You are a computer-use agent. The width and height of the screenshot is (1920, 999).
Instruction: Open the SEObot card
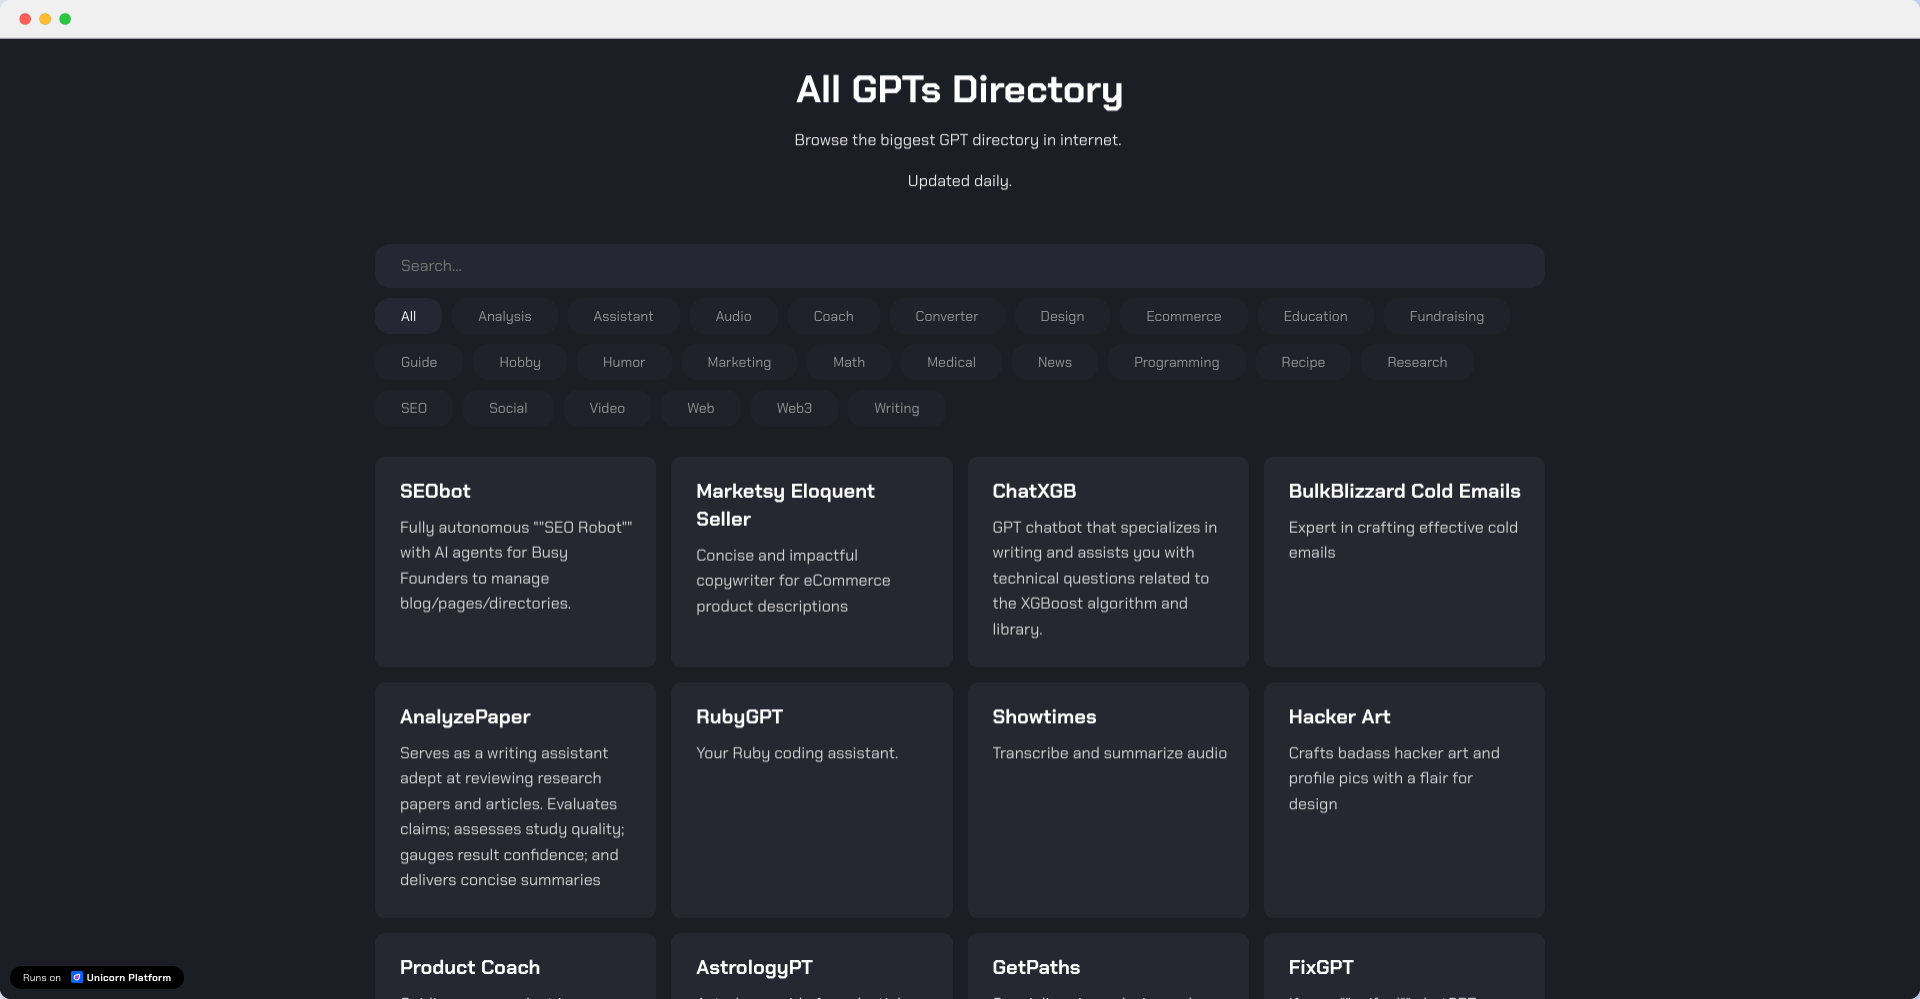pos(515,562)
